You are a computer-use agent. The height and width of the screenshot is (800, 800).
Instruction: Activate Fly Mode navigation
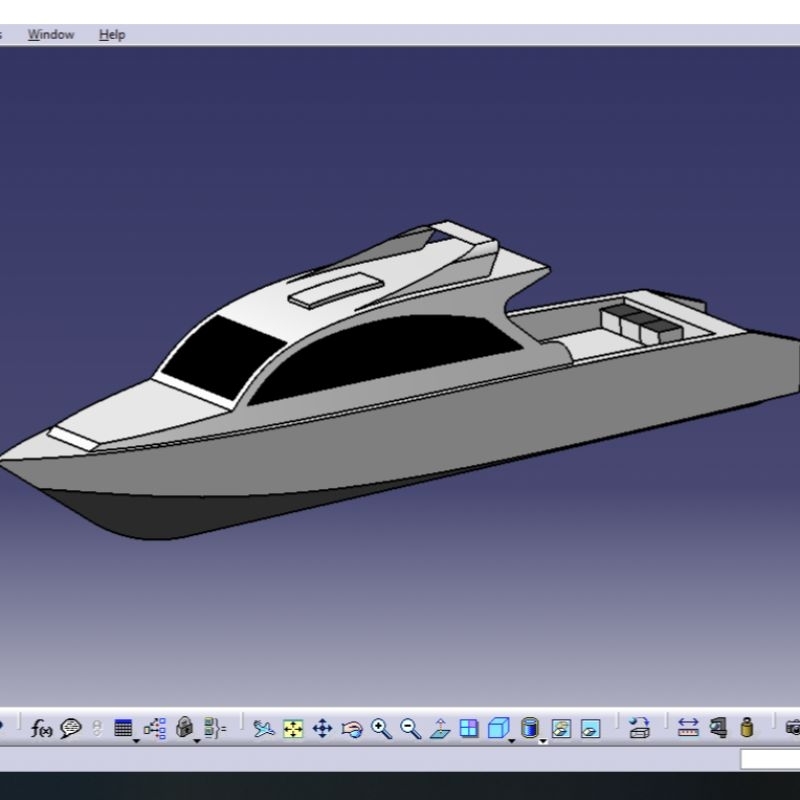click(265, 730)
